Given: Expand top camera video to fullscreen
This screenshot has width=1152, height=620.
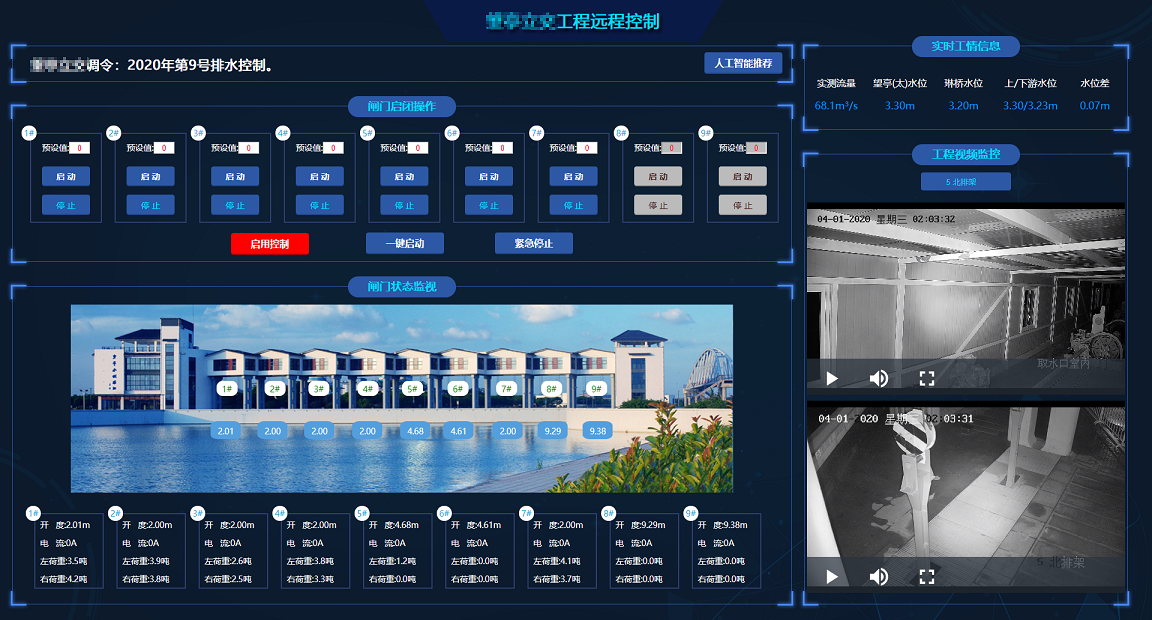Looking at the screenshot, I should (927, 378).
